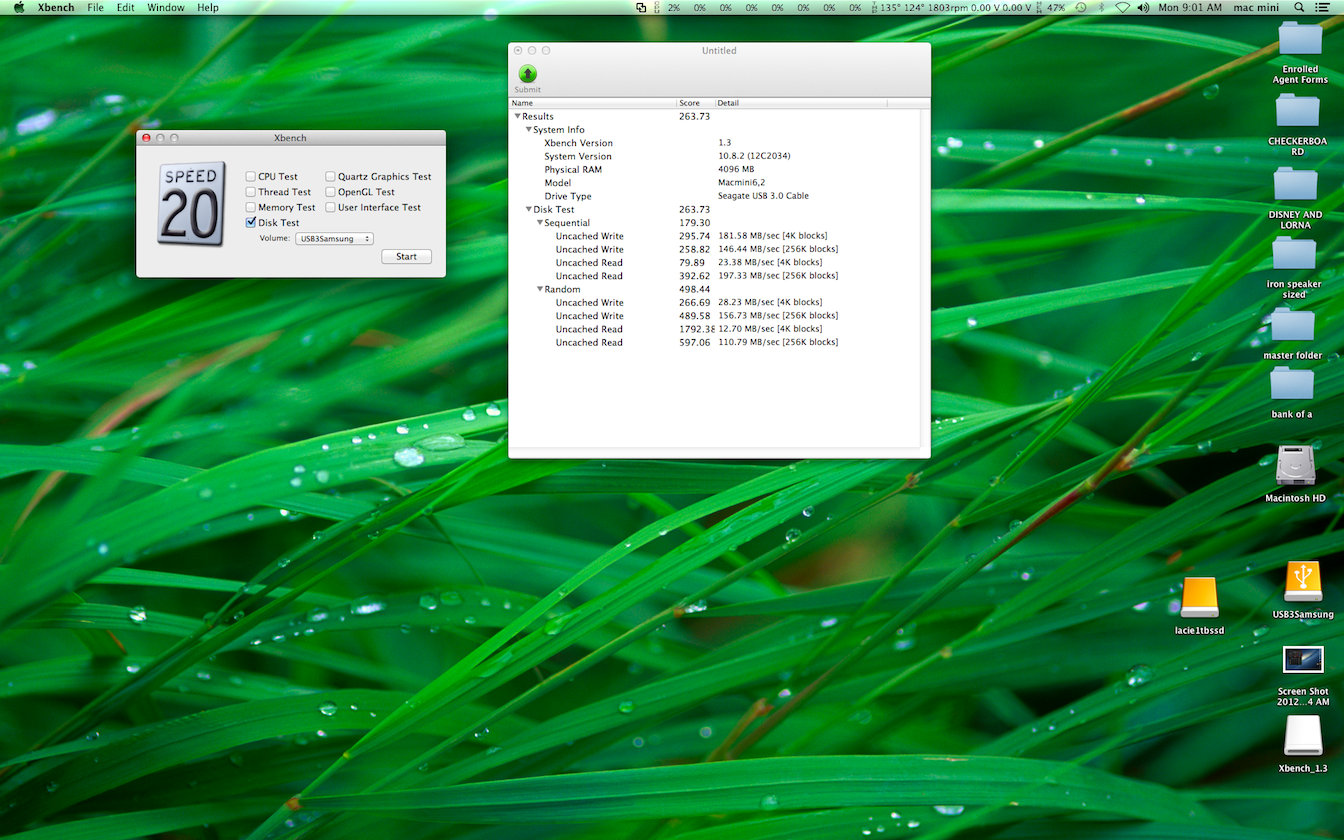Open the Xbench application menu
The width and height of the screenshot is (1344, 840).
click(55, 7)
